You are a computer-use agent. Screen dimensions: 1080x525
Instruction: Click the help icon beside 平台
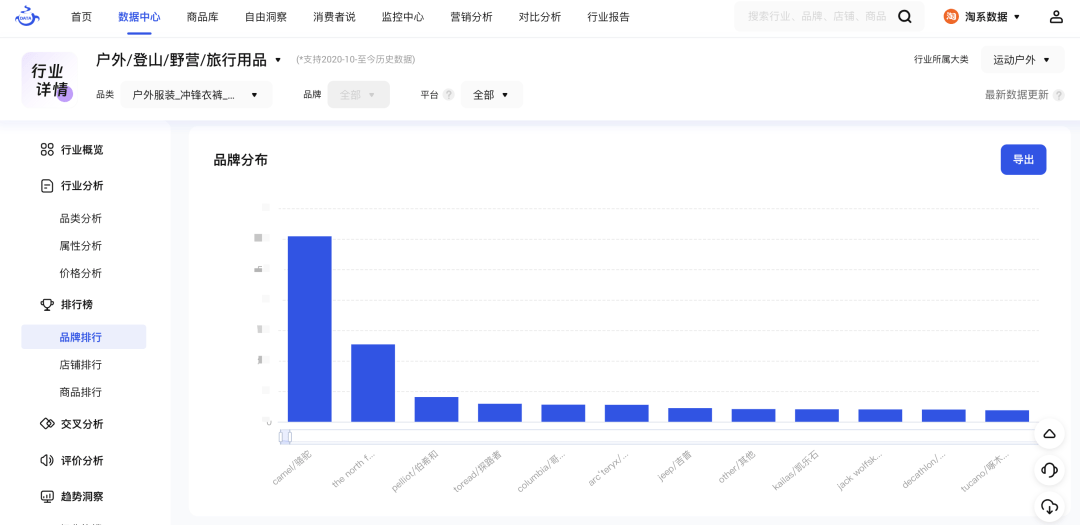[448, 95]
